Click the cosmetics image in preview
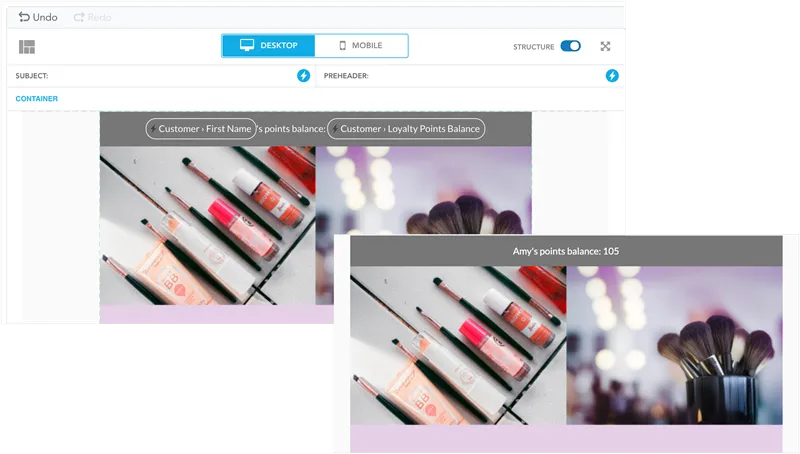The width and height of the screenshot is (800, 454). tap(458, 345)
